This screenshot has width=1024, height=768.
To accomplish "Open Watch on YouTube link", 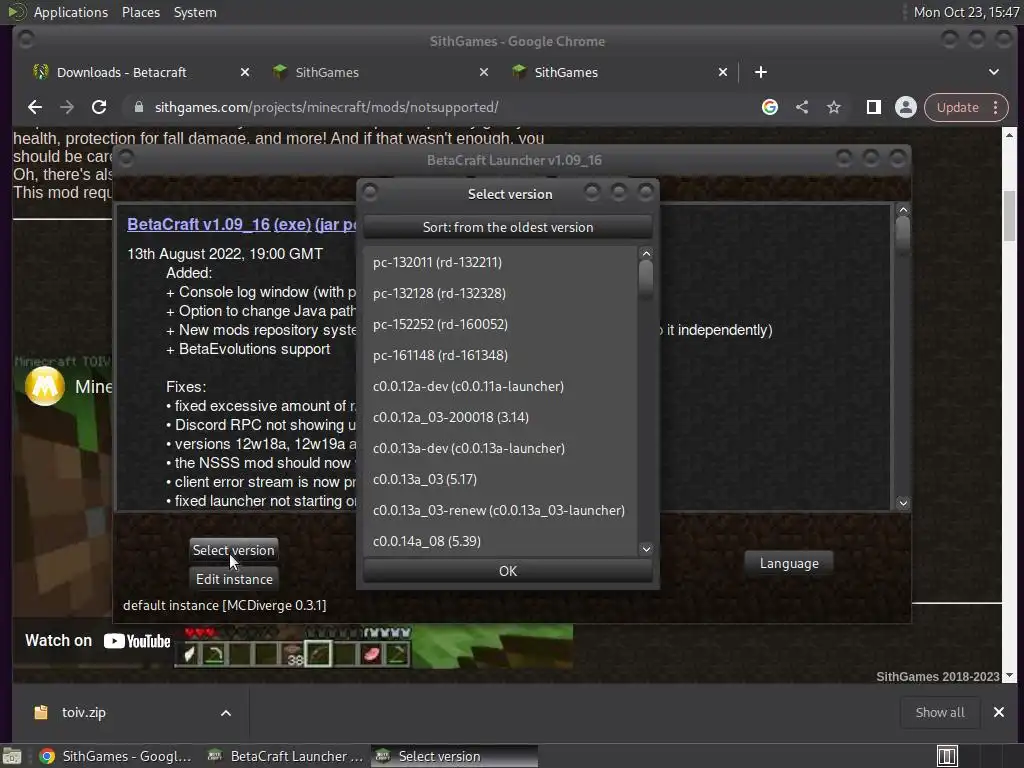I will 98,641.
